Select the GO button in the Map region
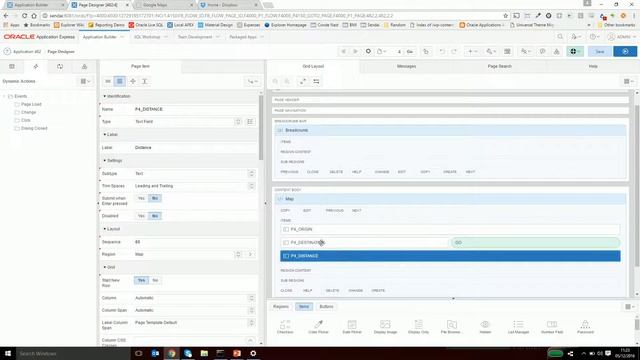This screenshot has height=360, width=640. click(535, 242)
